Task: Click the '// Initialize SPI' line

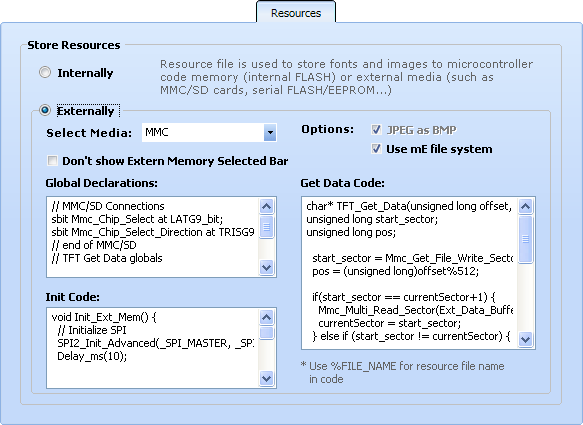Action: (92, 330)
